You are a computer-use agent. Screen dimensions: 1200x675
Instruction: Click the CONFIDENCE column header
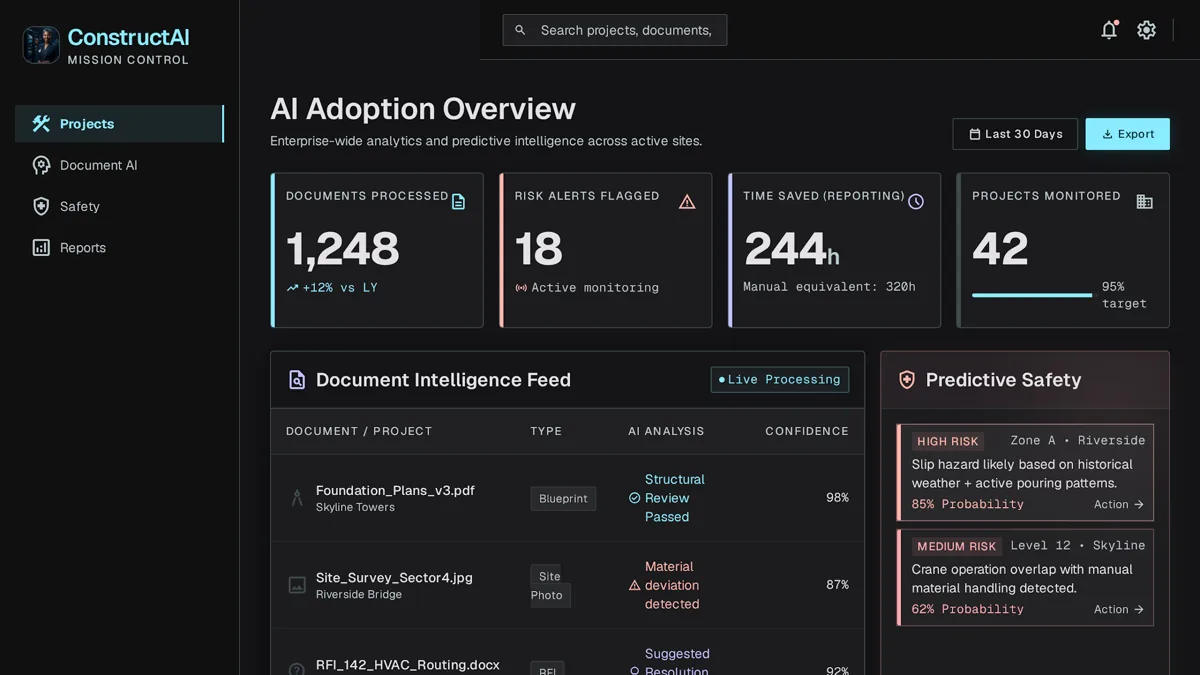pos(807,431)
